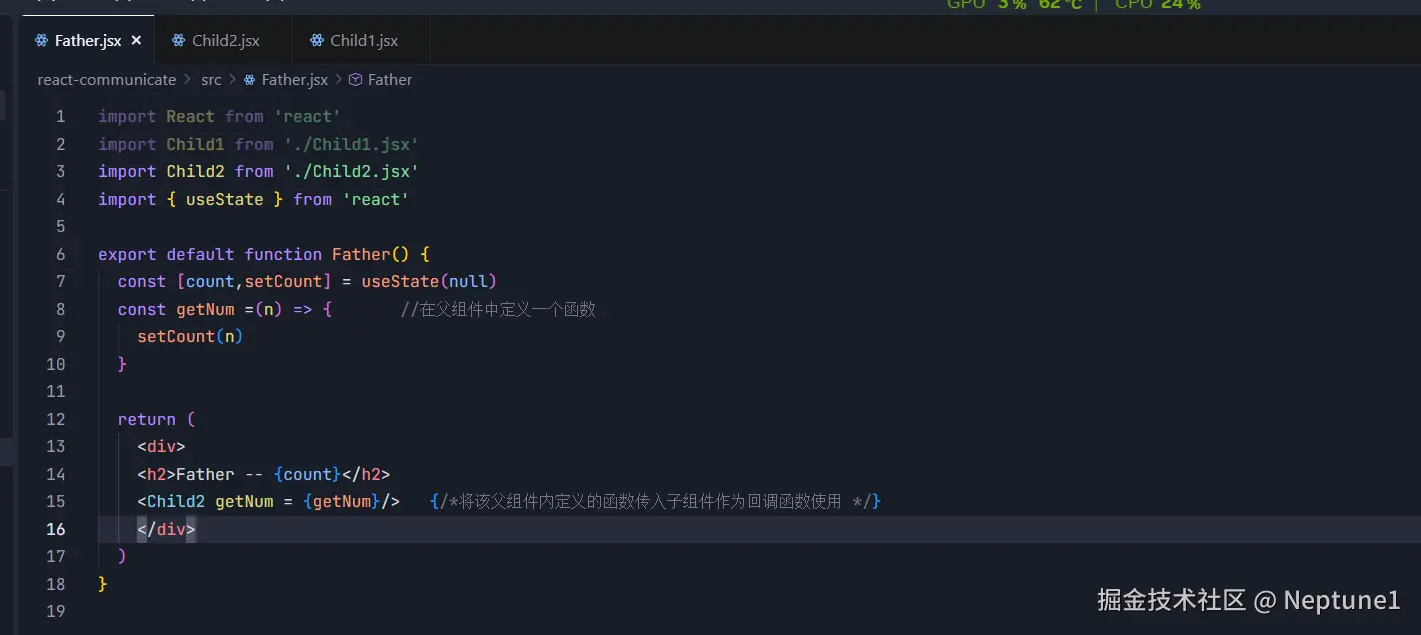The width and height of the screenshot is (1421, 635).
Task: Click line number 12 in the gutter
Action: (56, 419)
